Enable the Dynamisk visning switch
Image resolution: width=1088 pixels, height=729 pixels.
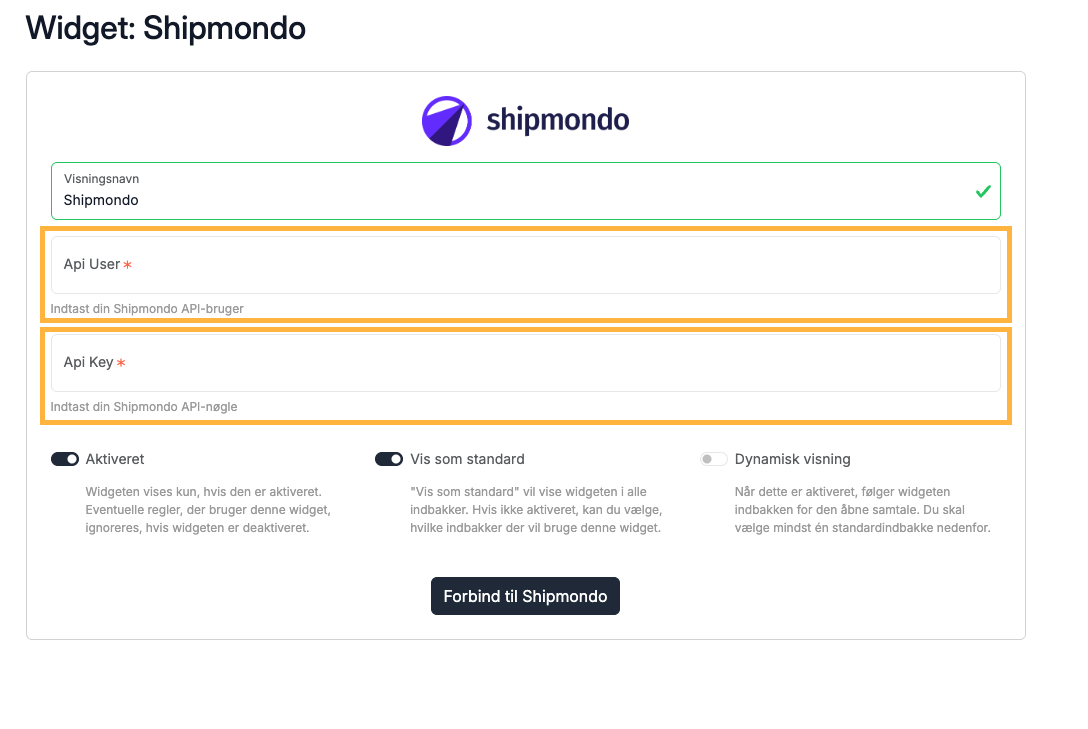[713, 459]
